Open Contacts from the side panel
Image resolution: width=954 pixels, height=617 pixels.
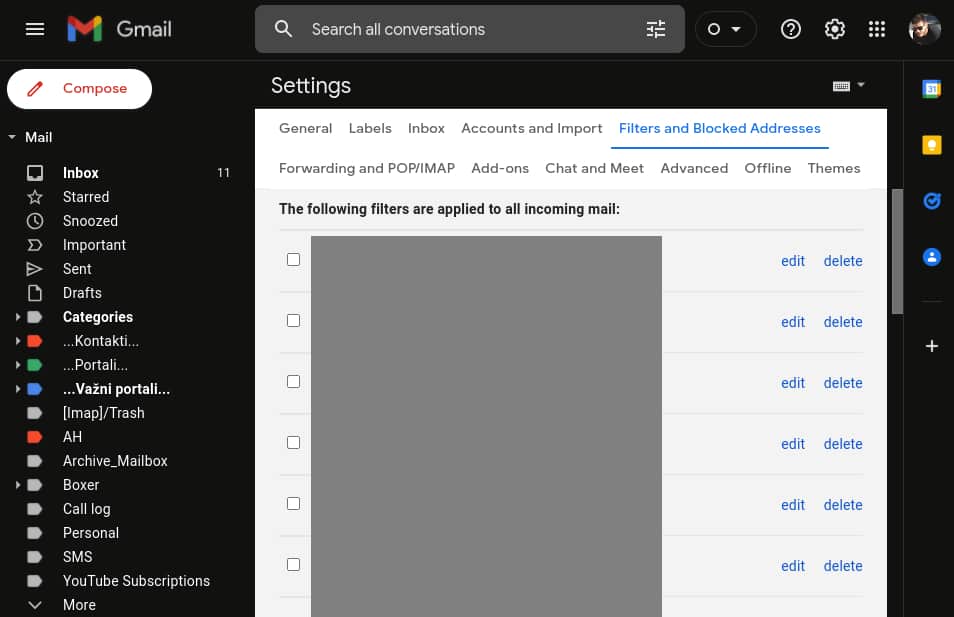931,257
